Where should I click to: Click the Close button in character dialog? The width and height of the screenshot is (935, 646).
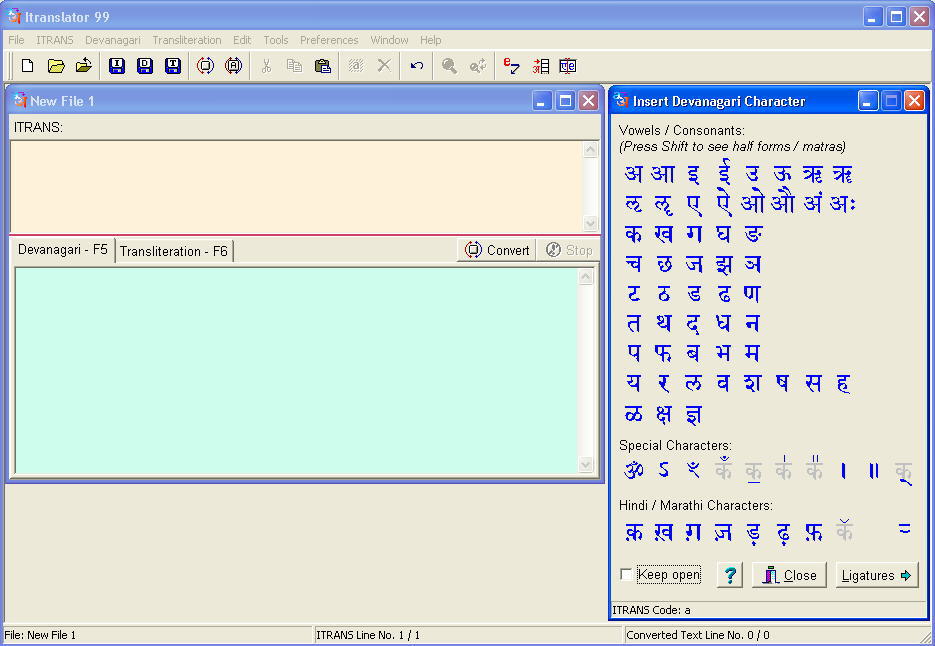(789, 575)
